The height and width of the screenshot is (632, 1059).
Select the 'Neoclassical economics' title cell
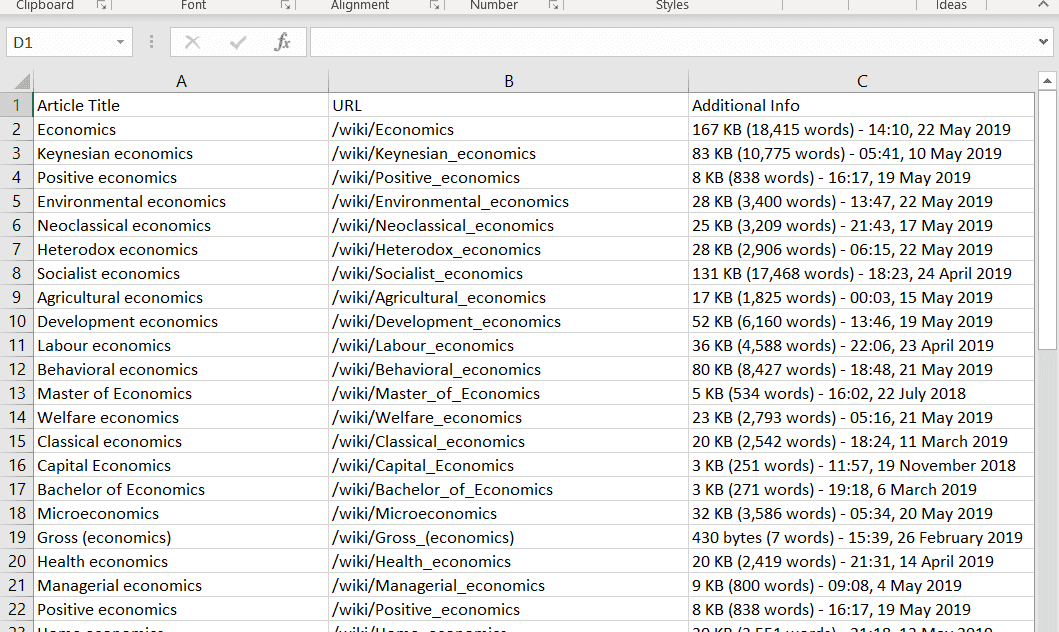pos(181,226)
